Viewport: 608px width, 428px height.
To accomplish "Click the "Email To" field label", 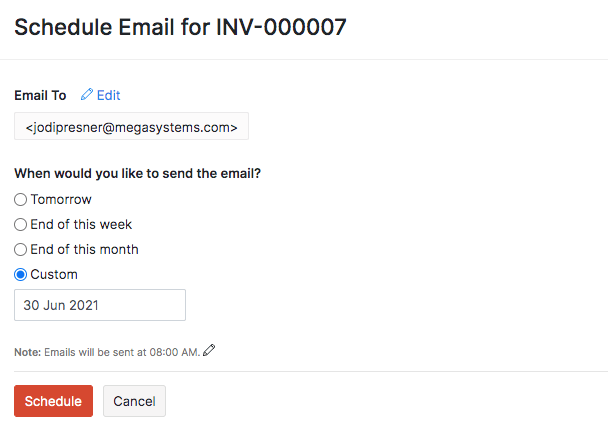I will pos(40,95).
